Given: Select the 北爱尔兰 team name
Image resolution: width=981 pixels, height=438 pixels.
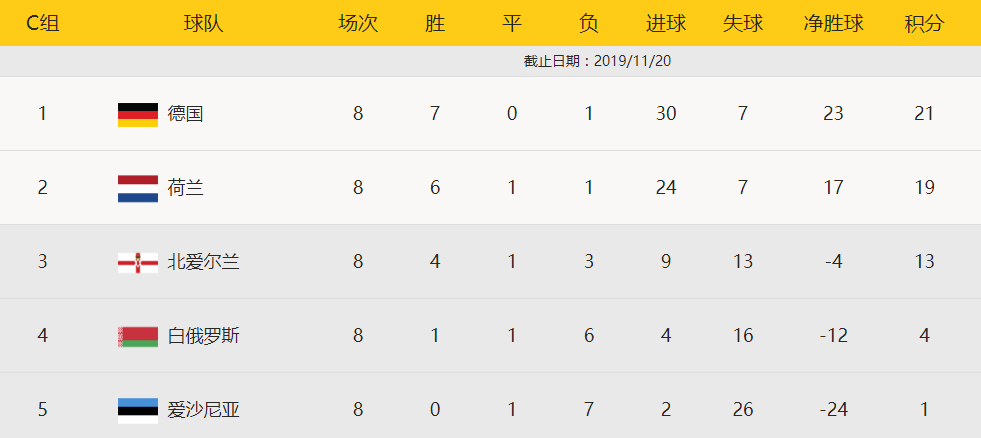Looking at the screenshot, I should tap(203, 262).
